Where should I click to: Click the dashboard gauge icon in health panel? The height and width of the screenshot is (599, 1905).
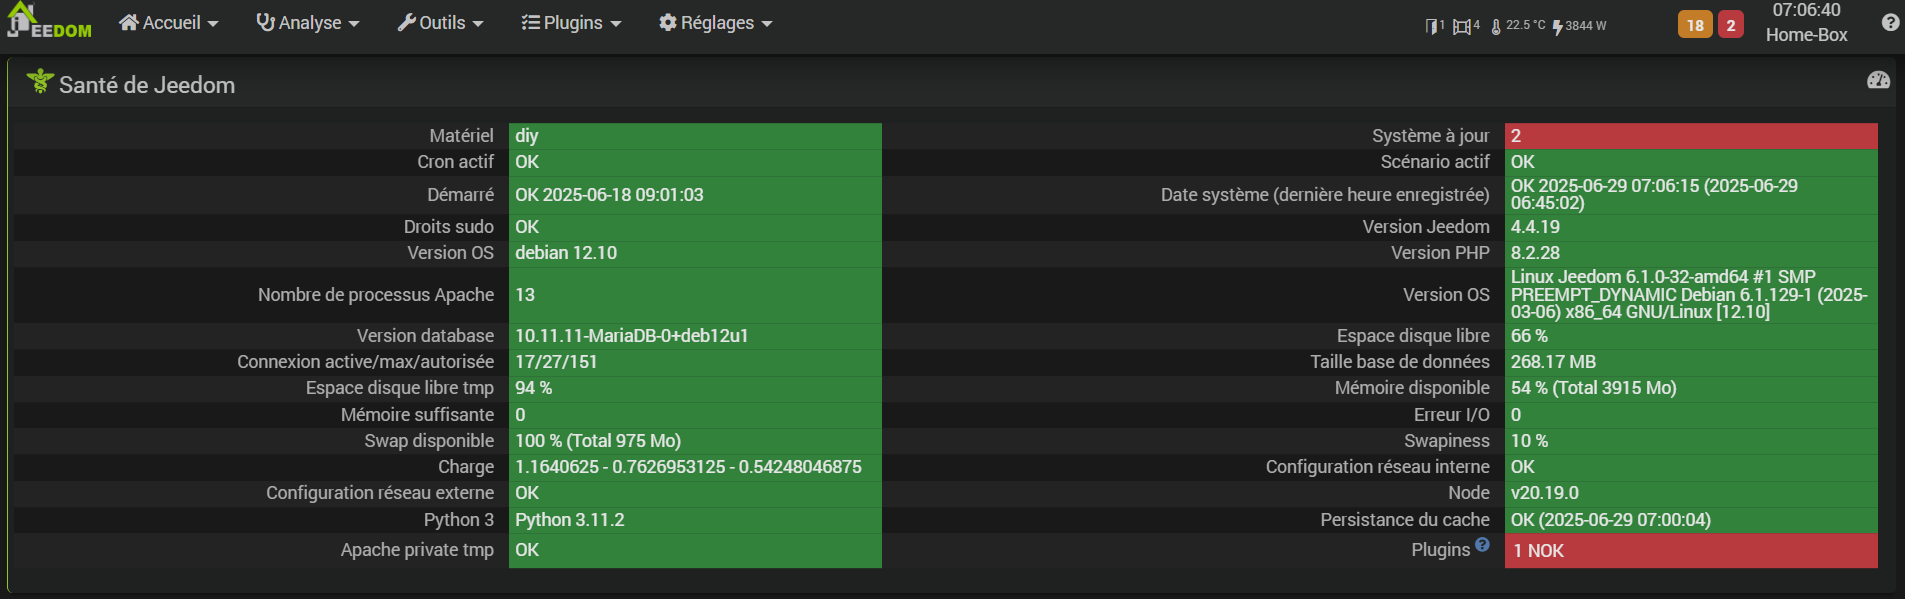pyautogui.click(x=1879, y=80)
